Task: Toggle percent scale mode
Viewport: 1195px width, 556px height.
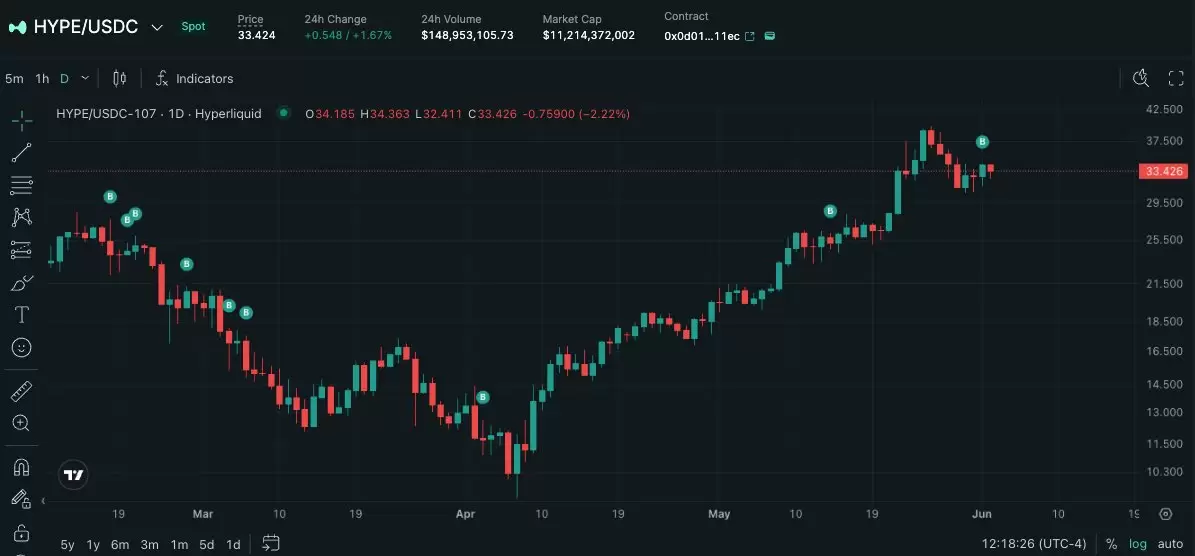Action: 1112,544
